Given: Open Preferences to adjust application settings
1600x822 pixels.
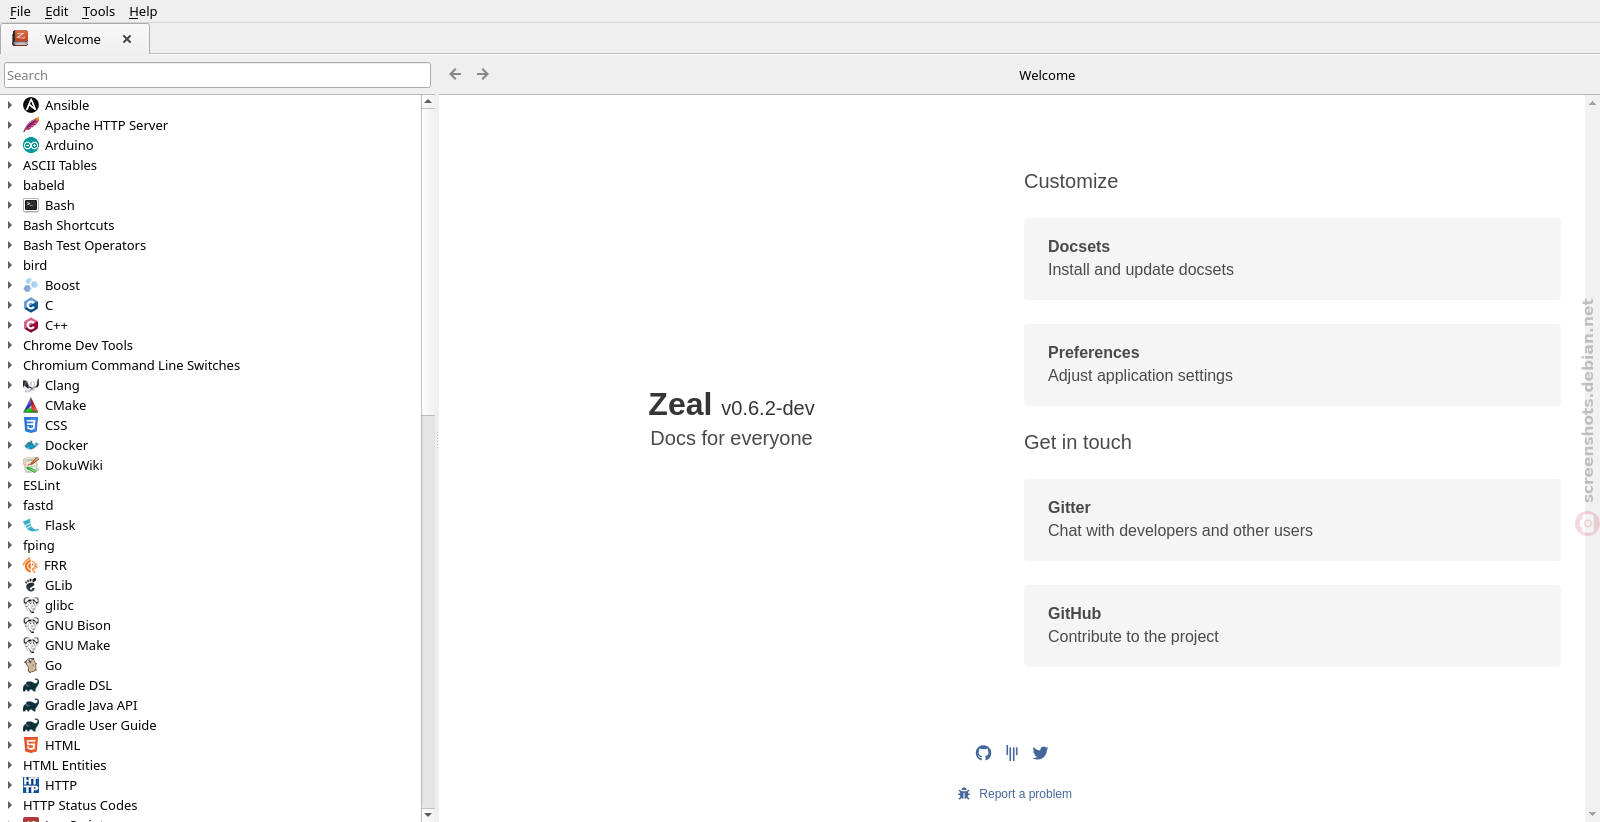Looking at the screenshot, I should tap(1292, 364).
